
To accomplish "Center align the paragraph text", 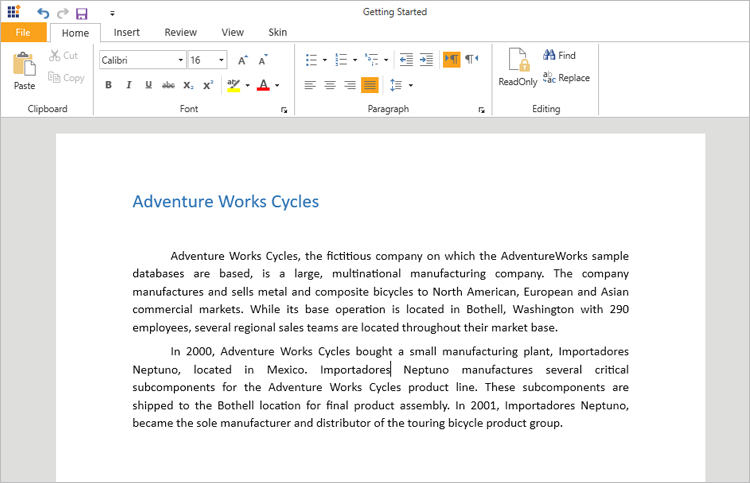I will click(330, 85).
